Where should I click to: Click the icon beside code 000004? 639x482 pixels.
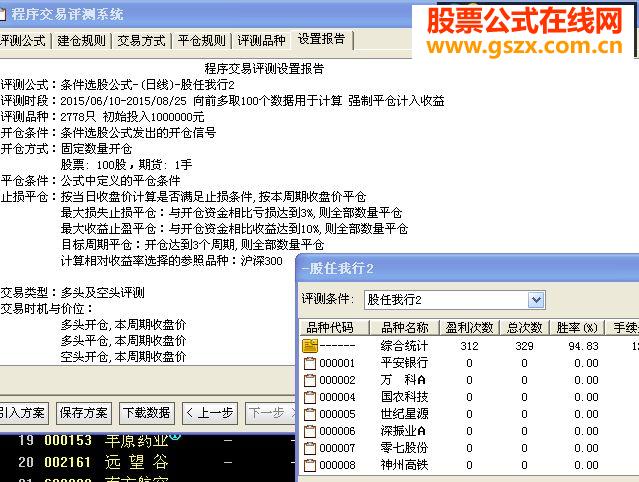click(x=310, y=397)
